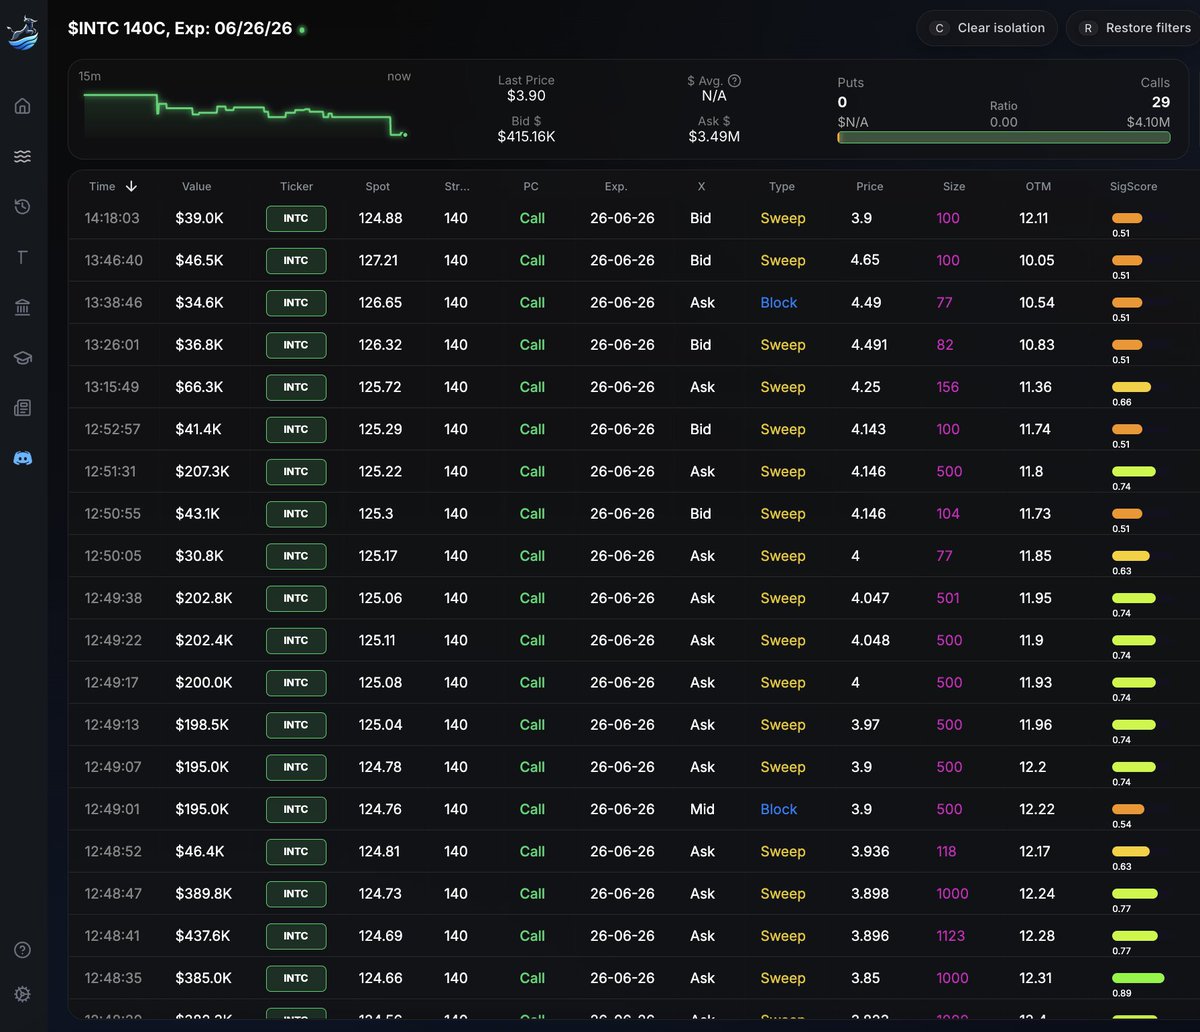The height and width of the screenshot is (1032, 1200).
Task: Open the help question mark icon
Action: pyautogui.click(x=22, y=950)
